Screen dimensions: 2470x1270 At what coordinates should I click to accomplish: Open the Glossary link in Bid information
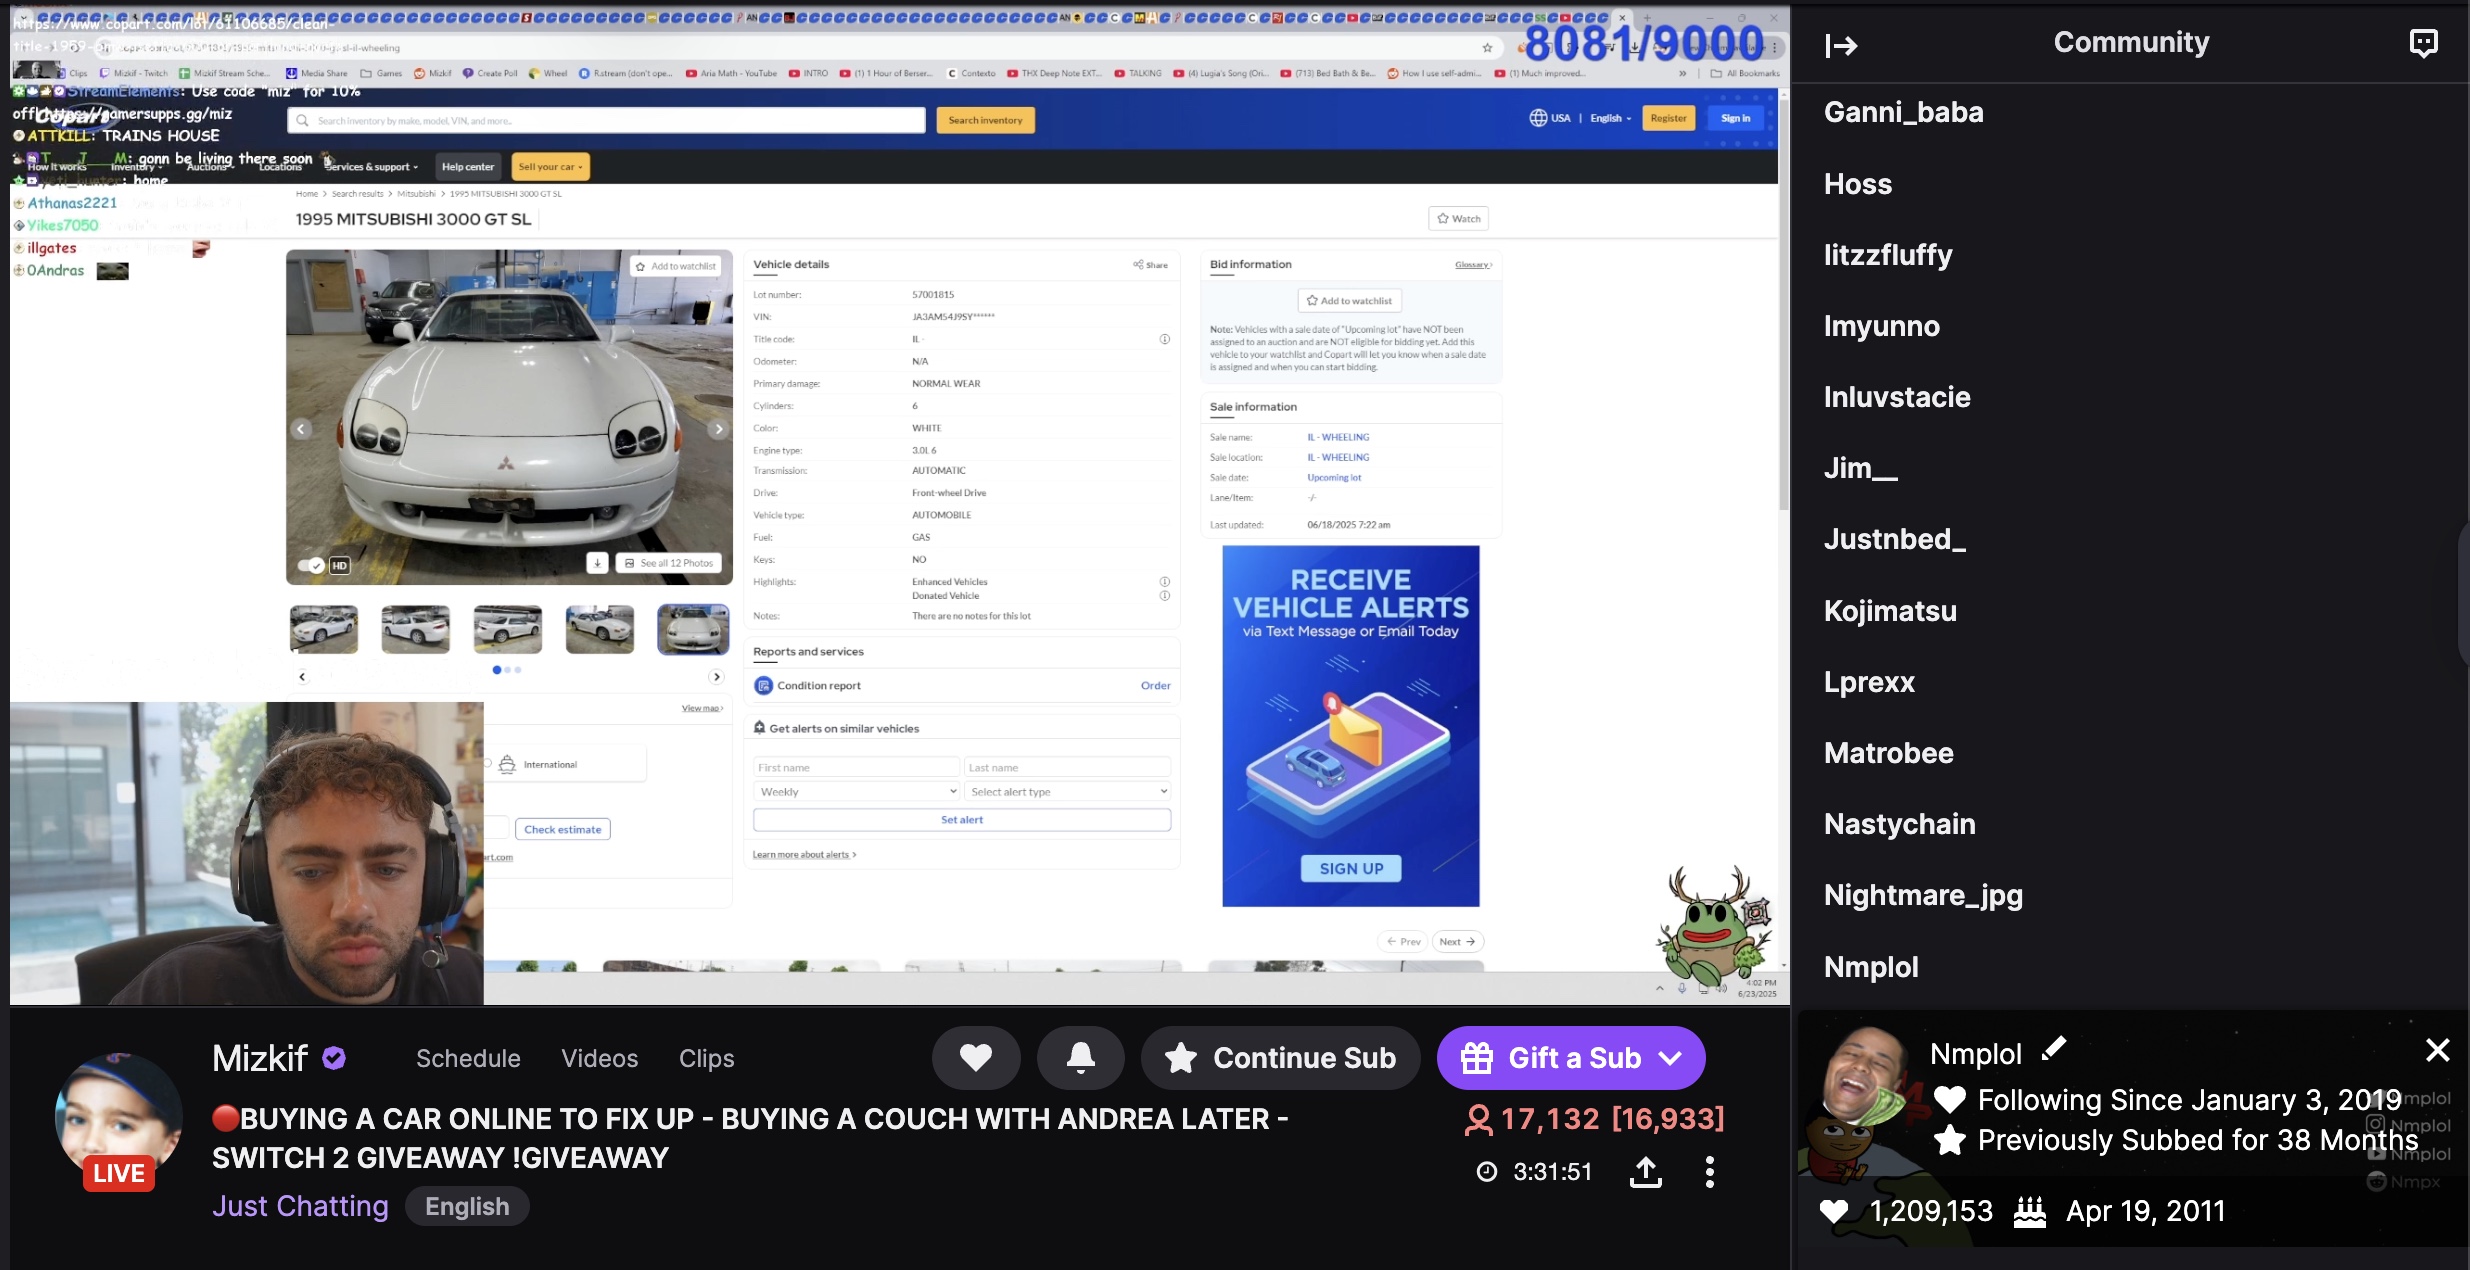pos(1473,265)
